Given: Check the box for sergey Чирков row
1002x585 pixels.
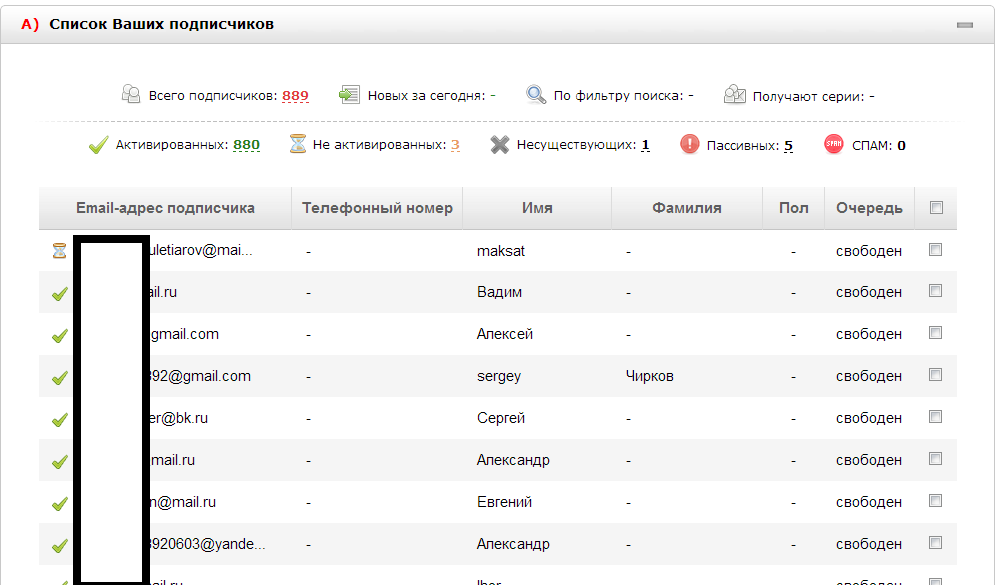Looking at the screenshot, I should [x=936, y=375].
